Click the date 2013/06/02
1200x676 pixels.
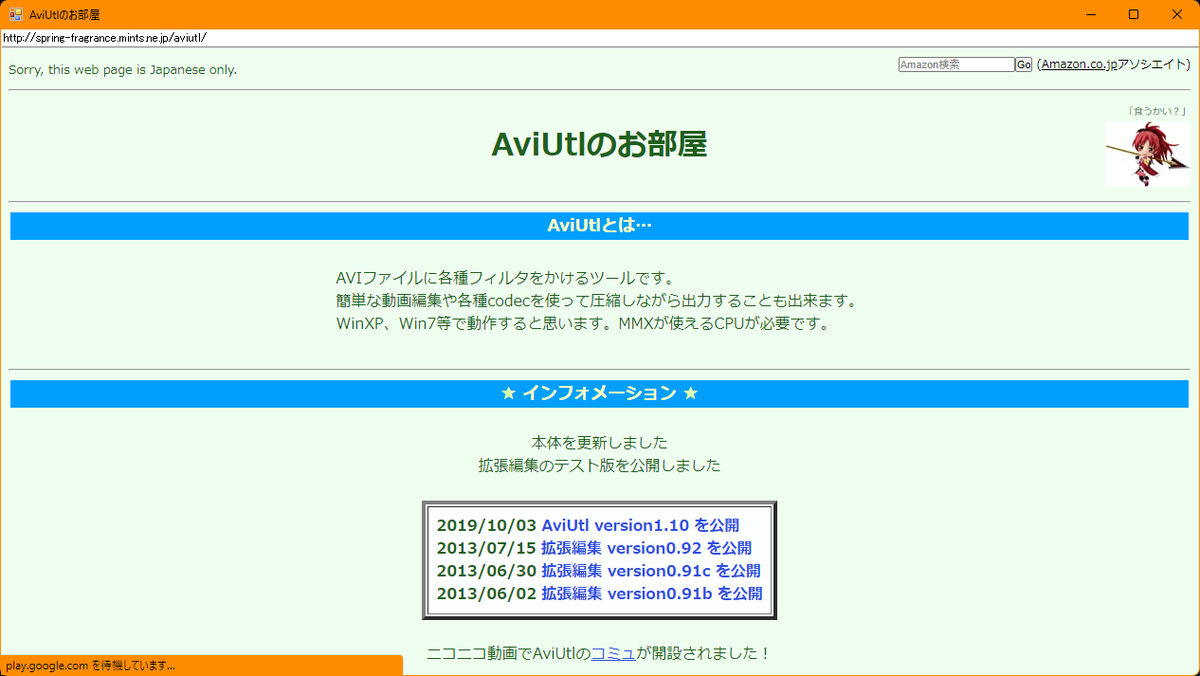[487, 594]
